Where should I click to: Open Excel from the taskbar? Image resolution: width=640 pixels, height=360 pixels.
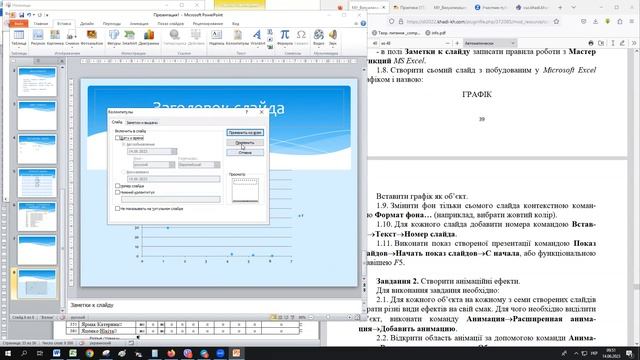point(73,353)
